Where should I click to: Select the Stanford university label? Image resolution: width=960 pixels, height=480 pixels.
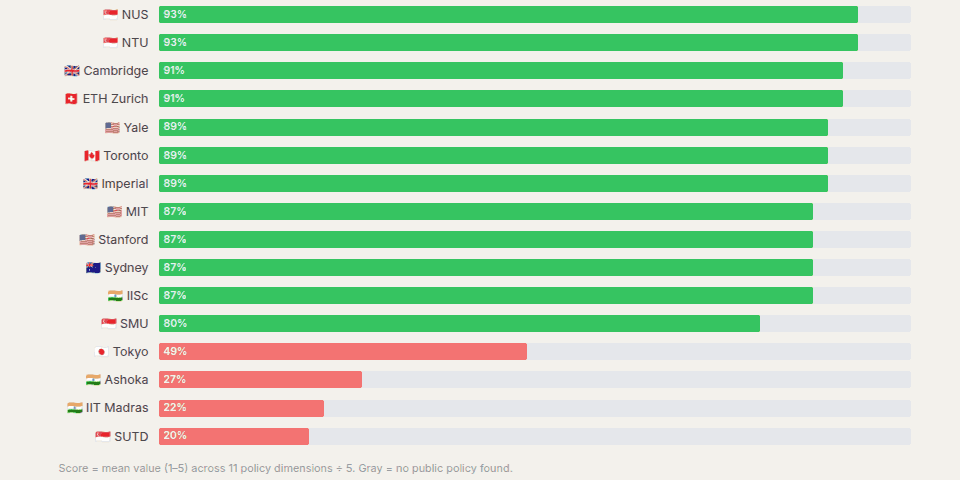click(123, 240)
